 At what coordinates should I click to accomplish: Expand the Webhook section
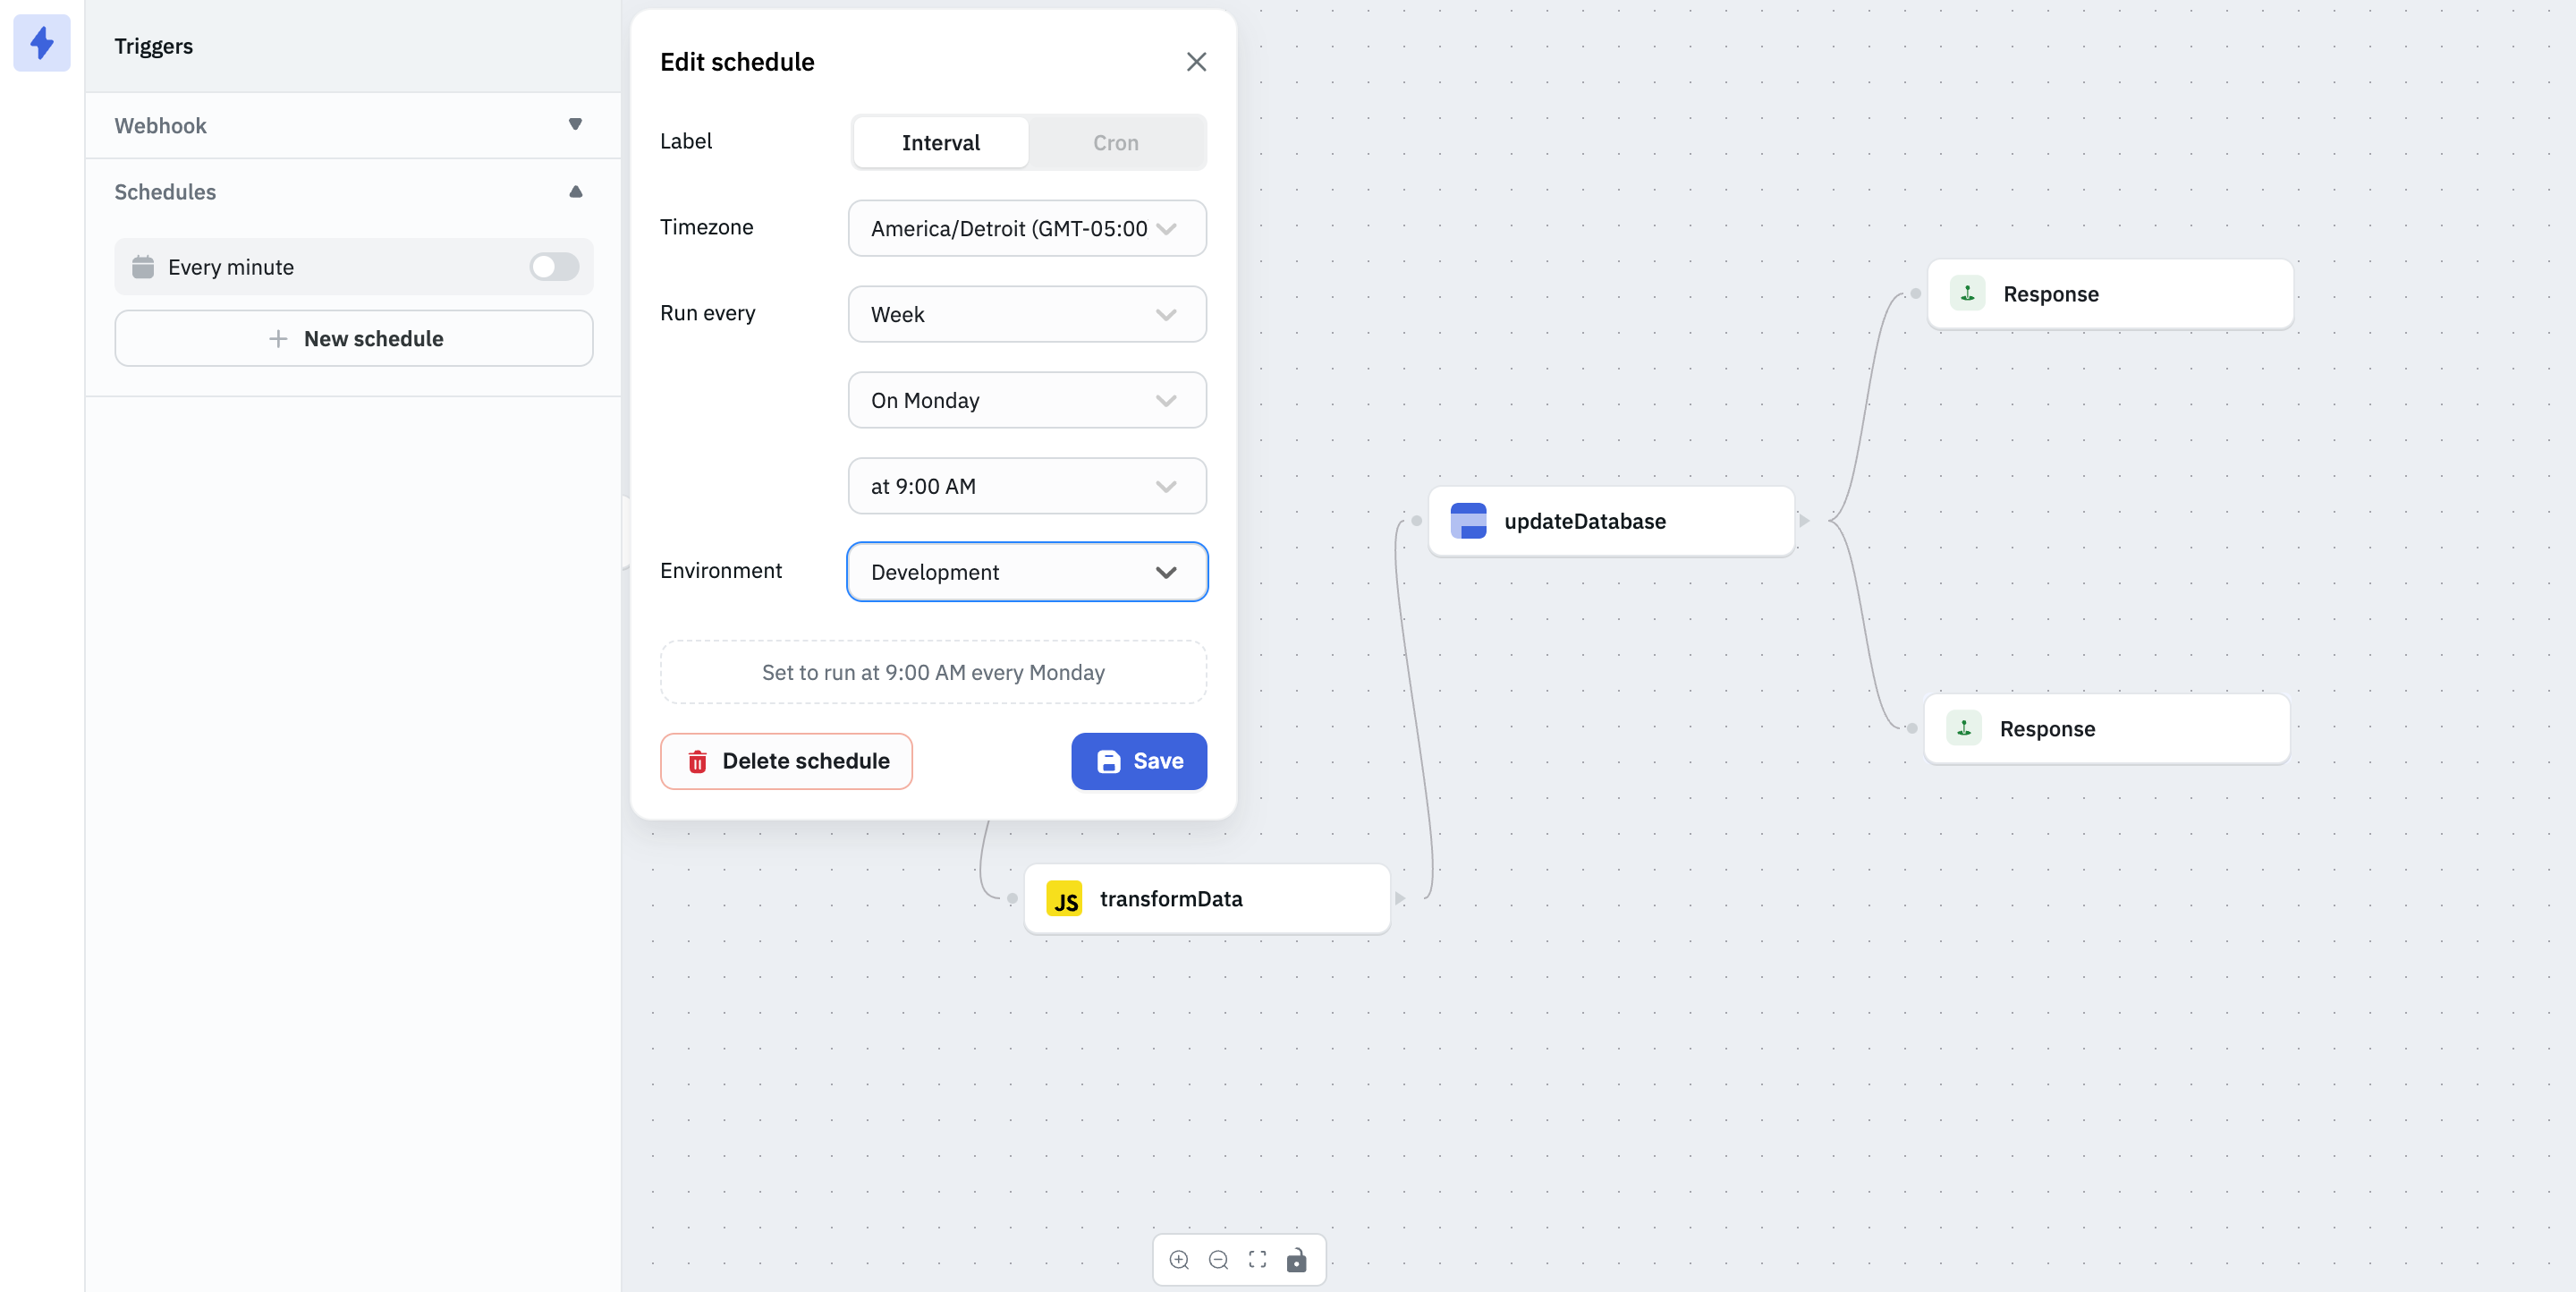coord(573,123)
